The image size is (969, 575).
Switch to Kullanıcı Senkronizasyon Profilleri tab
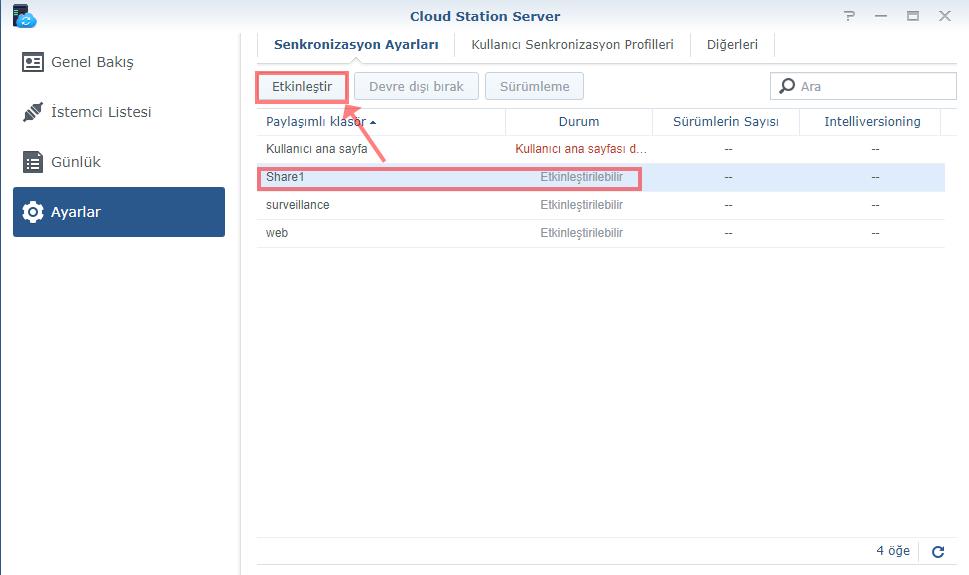pos(572,45)
